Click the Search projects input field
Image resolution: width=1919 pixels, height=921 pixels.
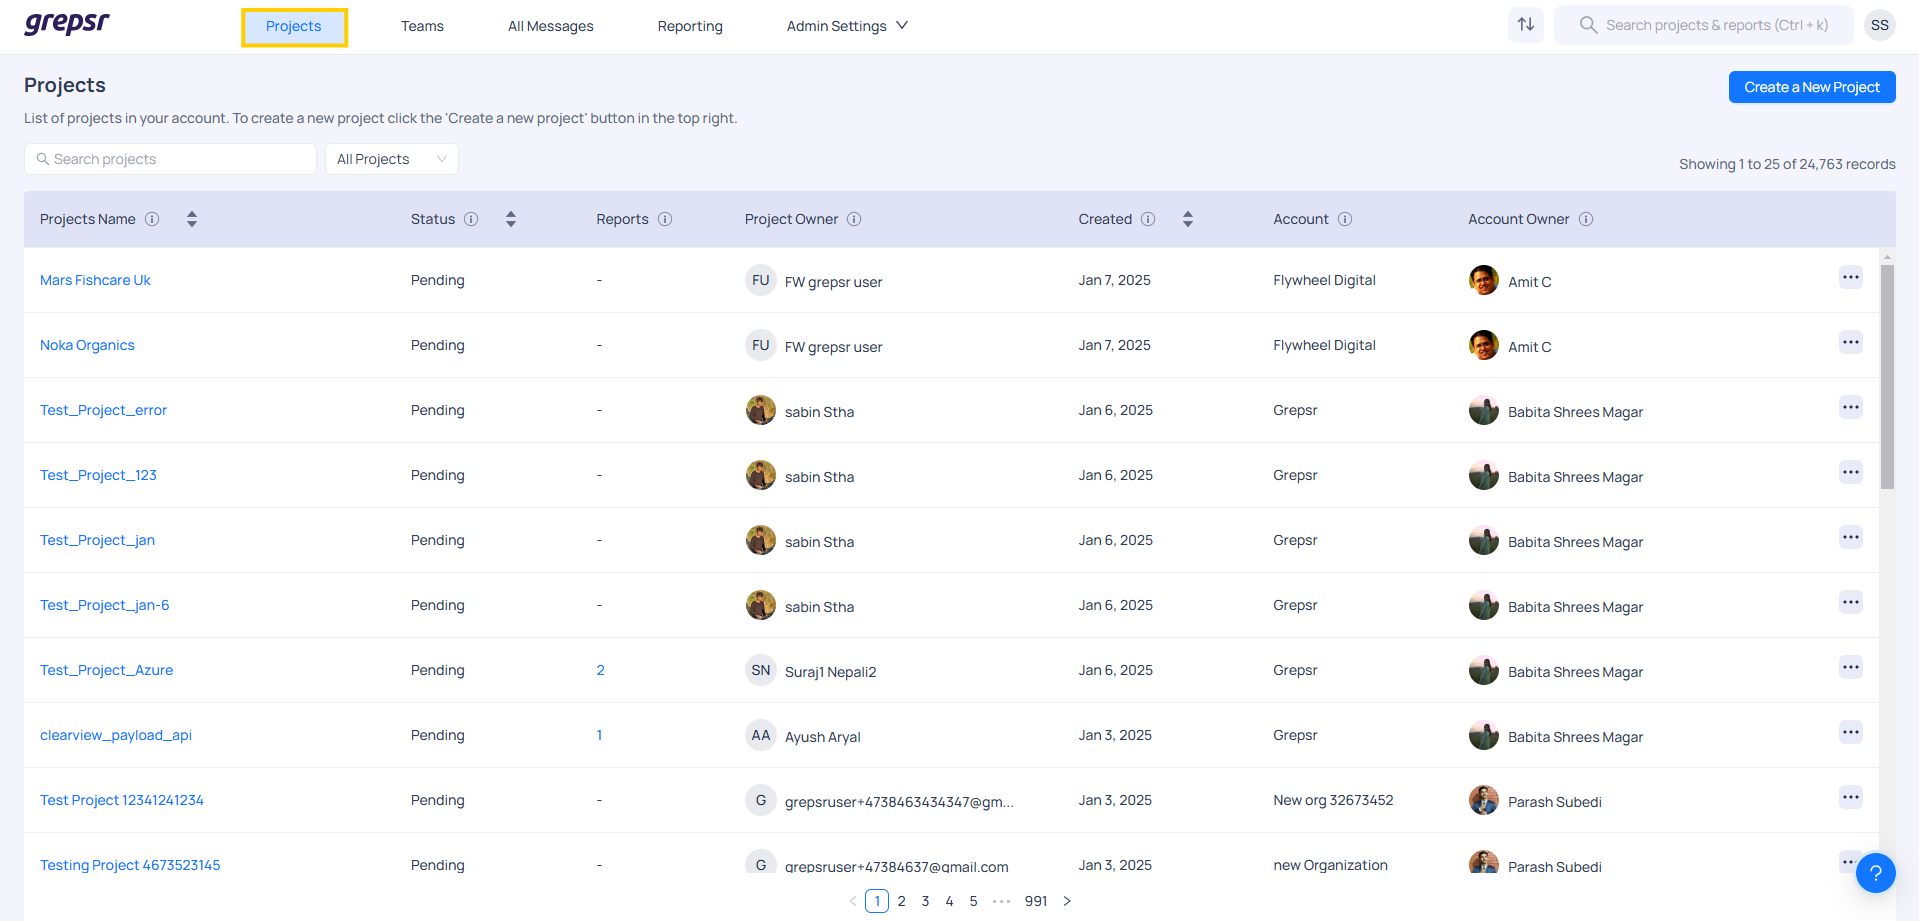pyautogui.click(x=170, y=159)
